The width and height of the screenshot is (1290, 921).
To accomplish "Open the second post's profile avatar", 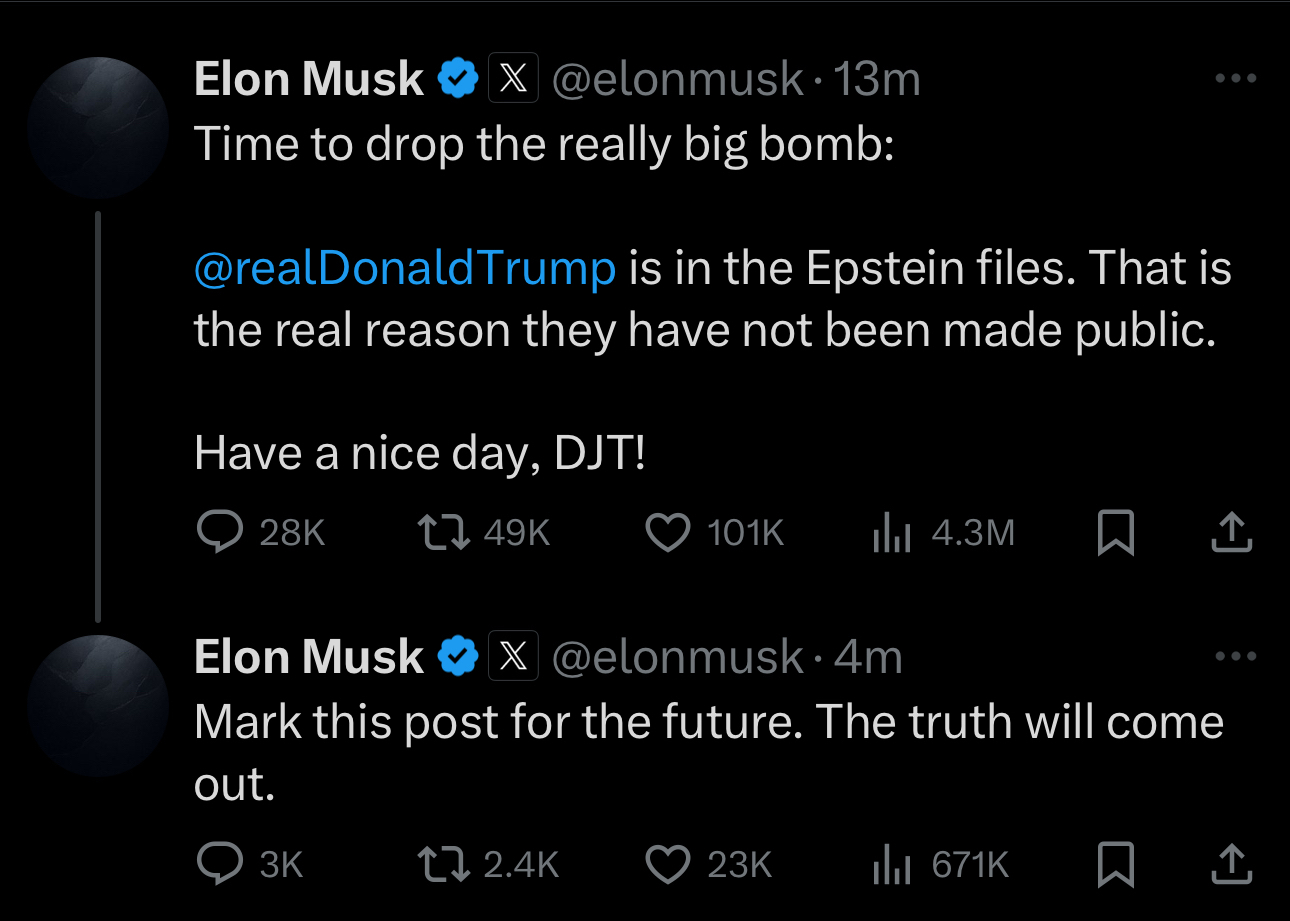I will [x=98, y=705].
